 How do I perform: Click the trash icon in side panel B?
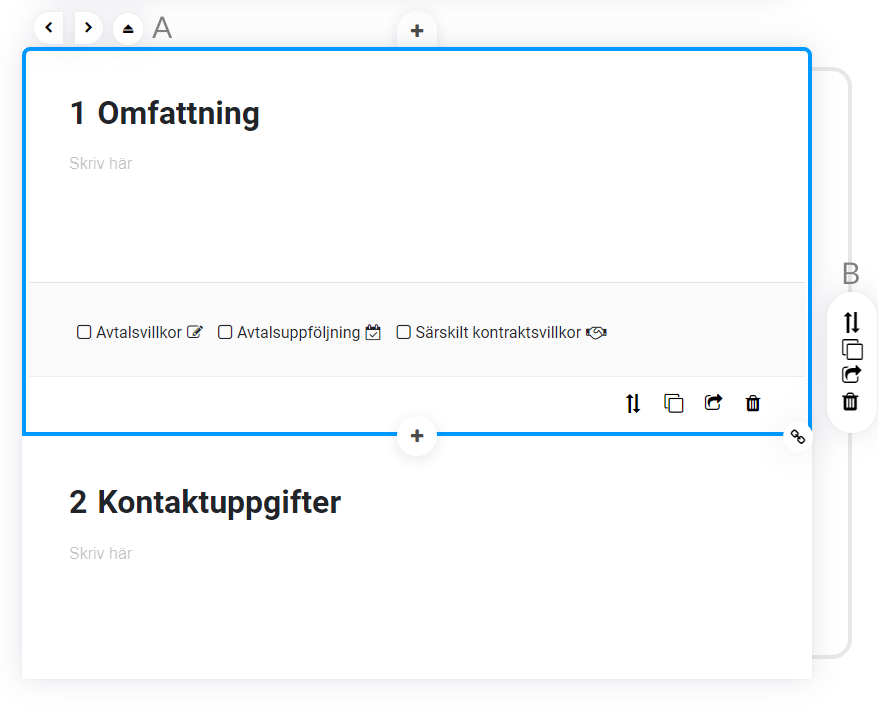click(850, 402)
